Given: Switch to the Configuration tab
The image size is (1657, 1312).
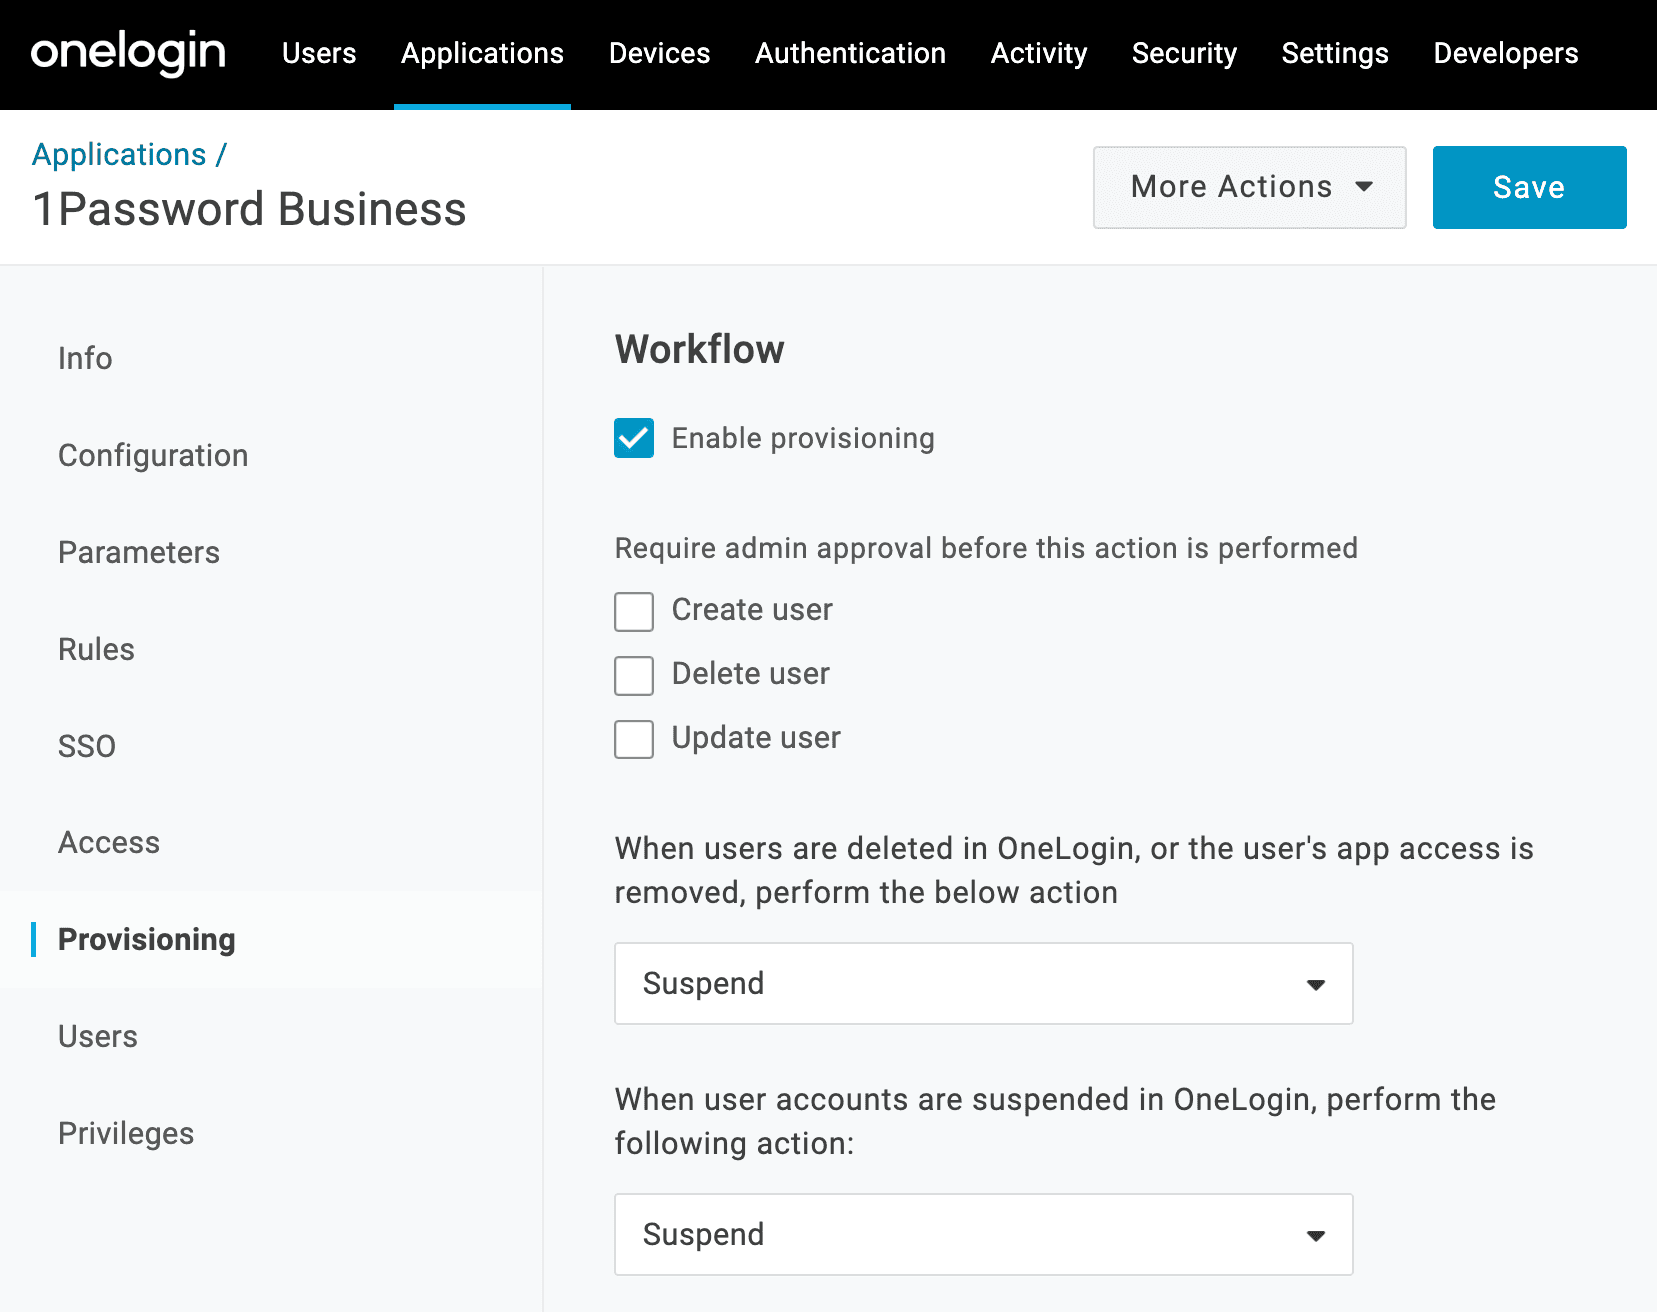Looking at the screenshot, I should coord(153,455).
